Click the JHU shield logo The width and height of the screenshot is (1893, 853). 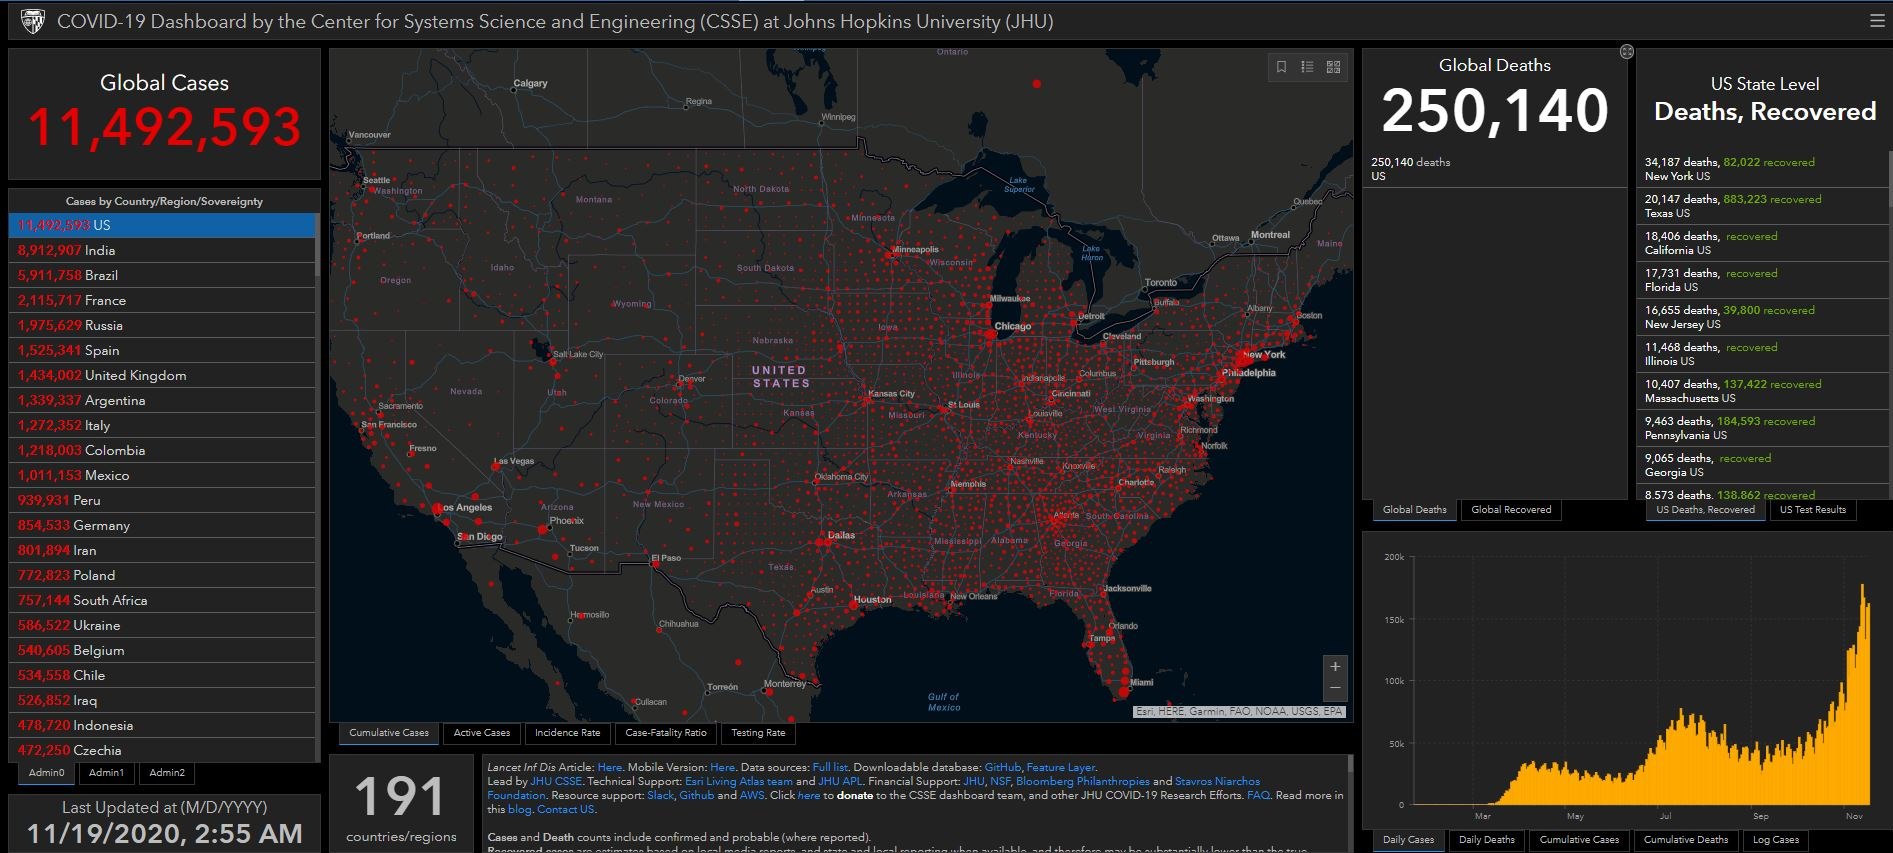point(33,21)
